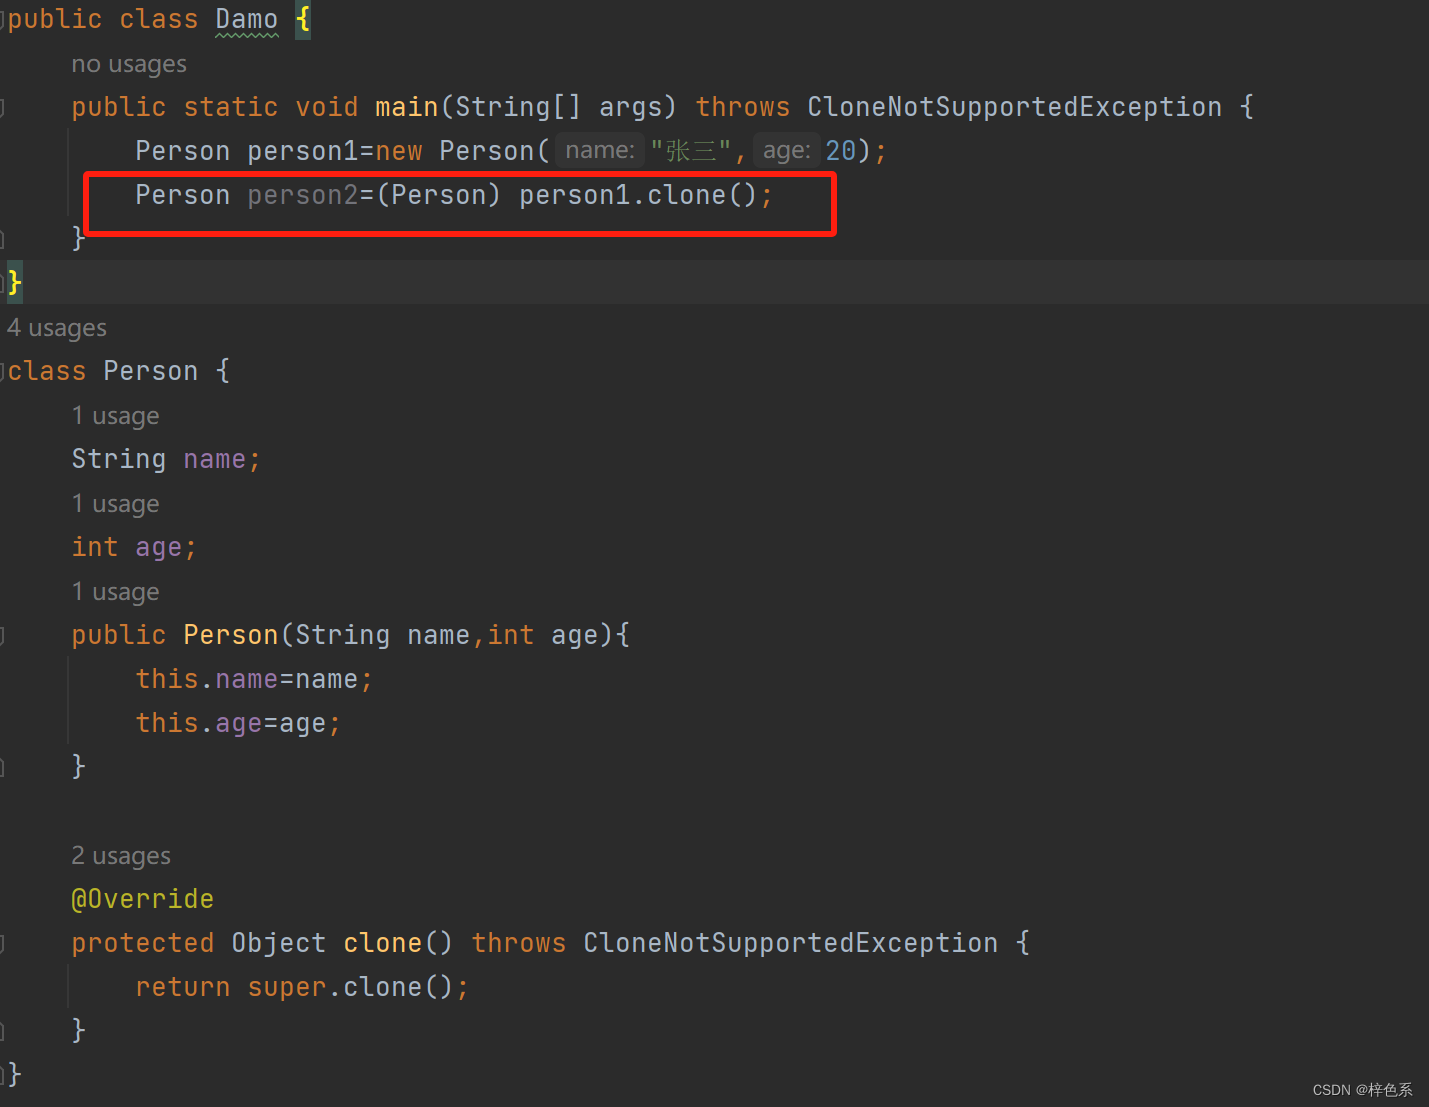The width and height of the screenshot is (1429, 1107).
Task: Click the Person name in class Person declaration
Action: 151,371
